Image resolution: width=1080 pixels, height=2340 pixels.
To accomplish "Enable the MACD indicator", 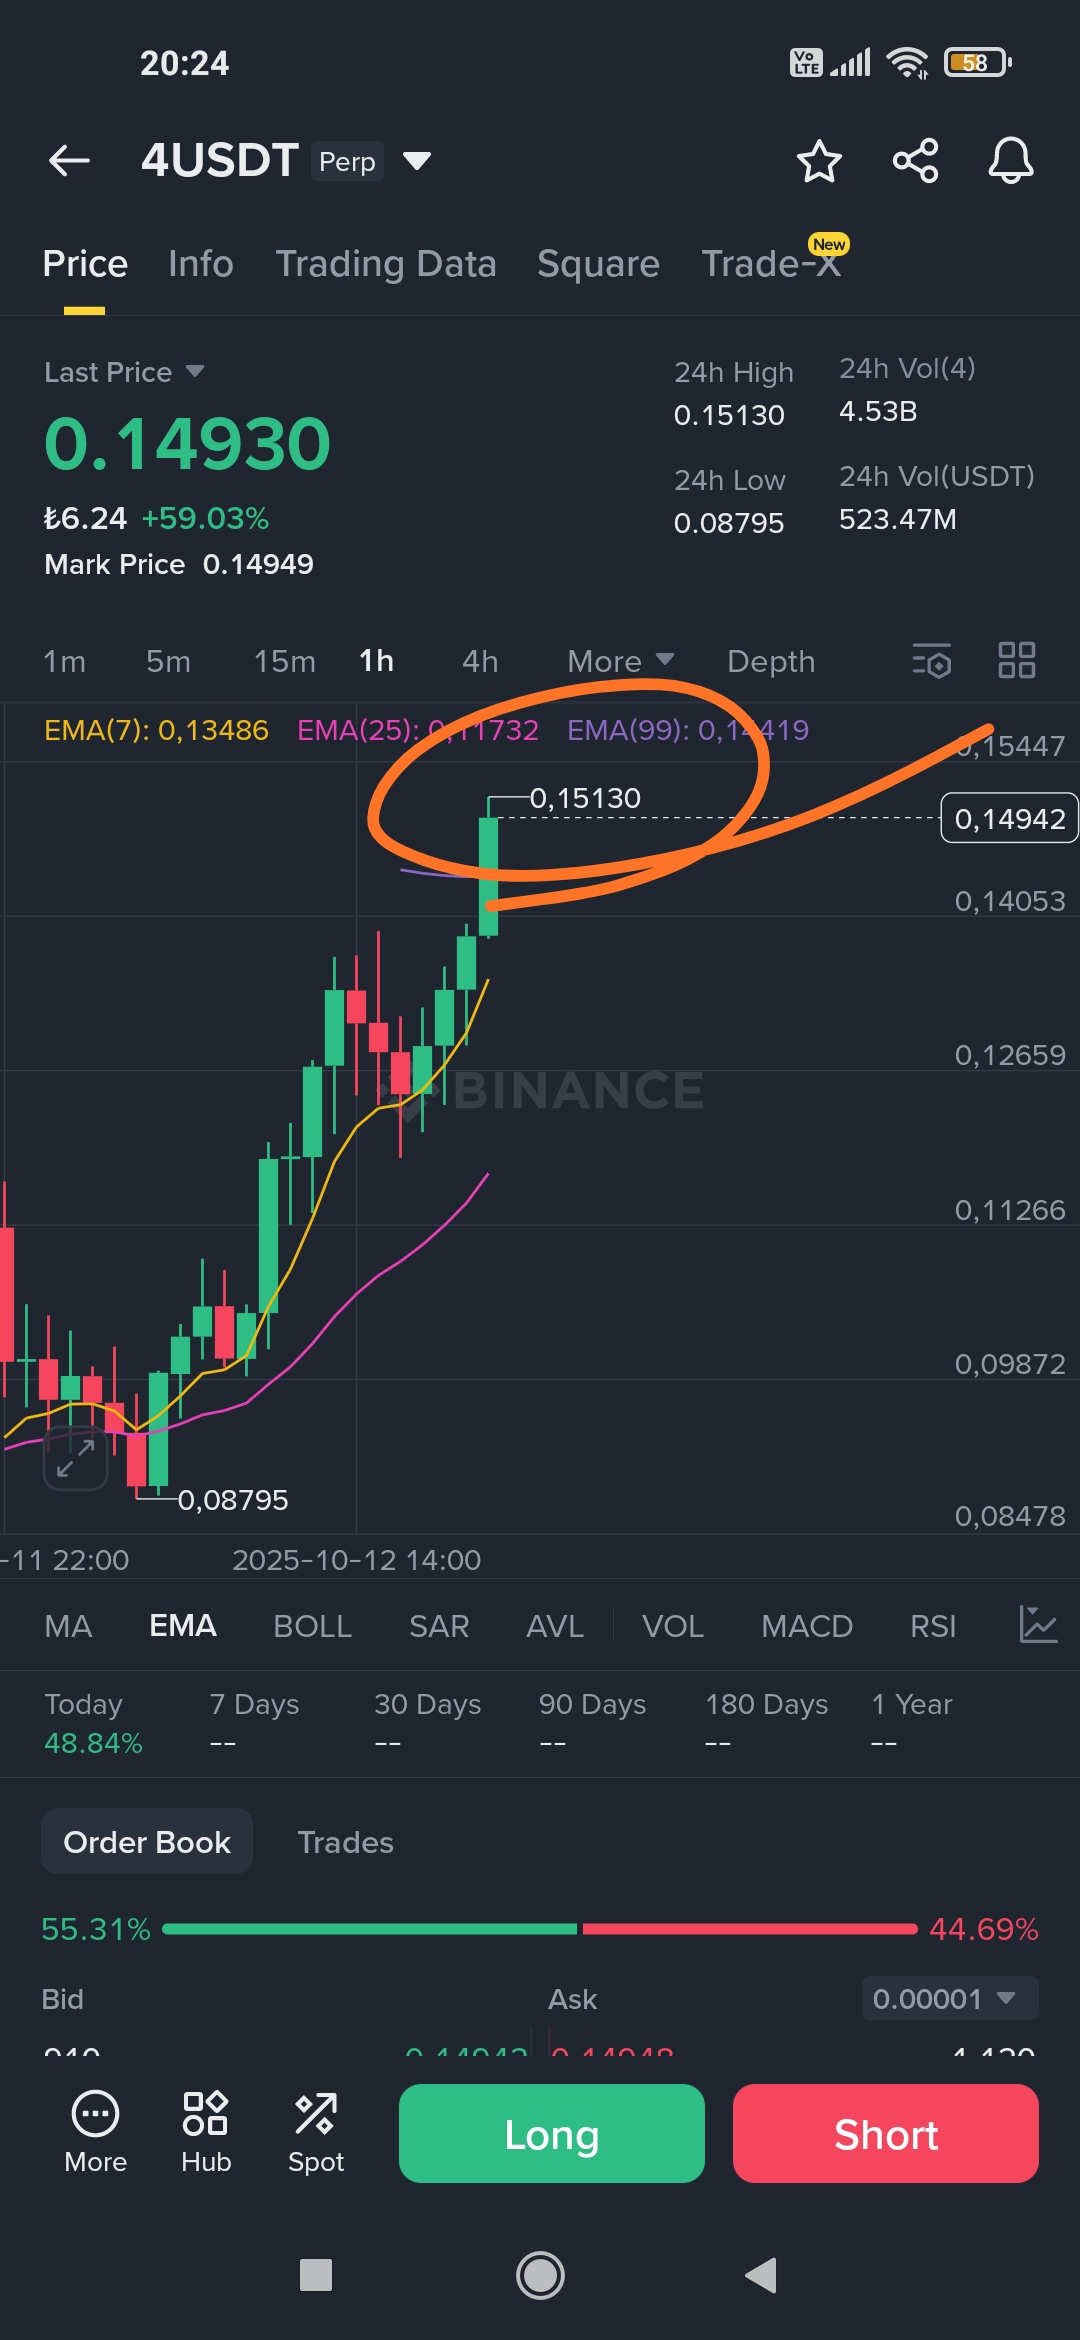I will tap(806, 1626).
